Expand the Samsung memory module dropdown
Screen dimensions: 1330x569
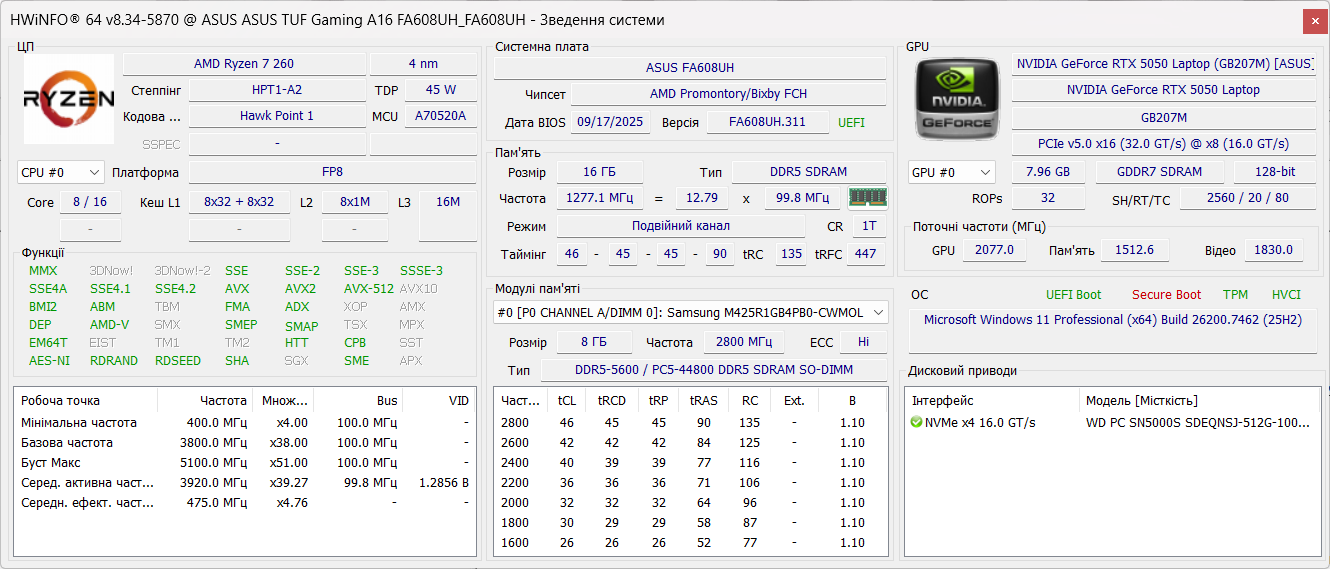tap(879, 313)
